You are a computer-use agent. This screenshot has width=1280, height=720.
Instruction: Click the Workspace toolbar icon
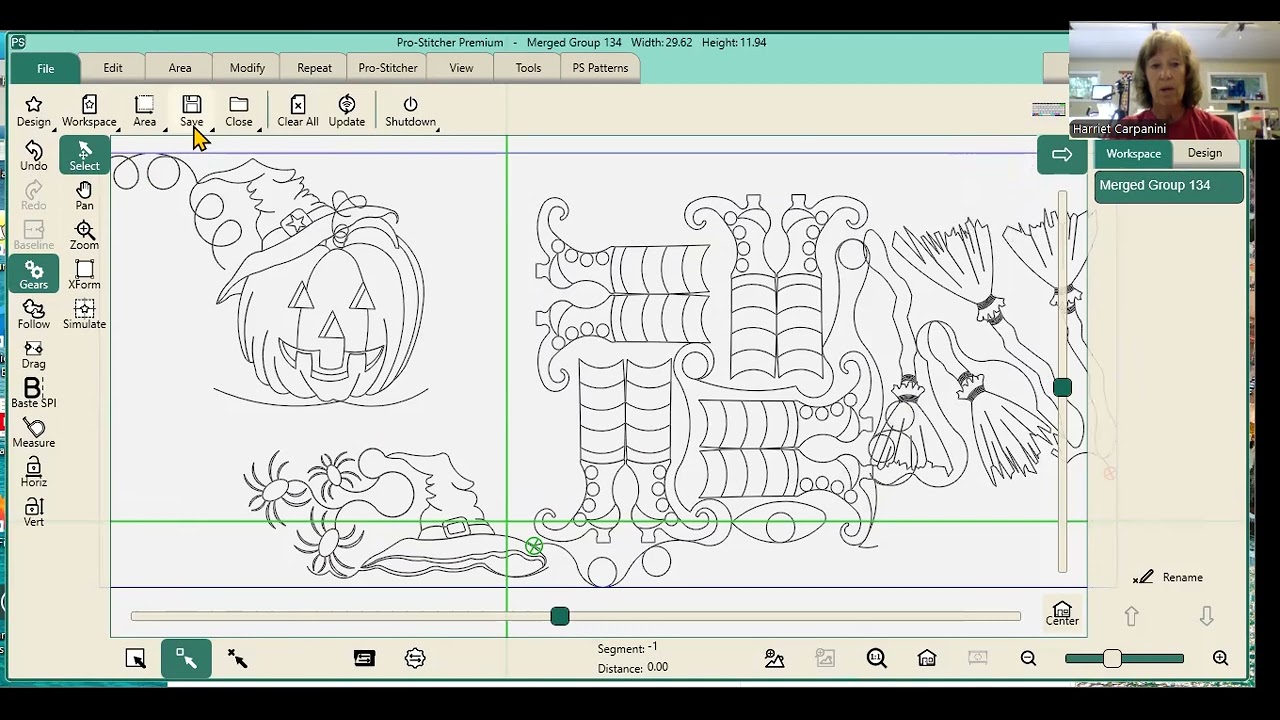click(89, 111)
